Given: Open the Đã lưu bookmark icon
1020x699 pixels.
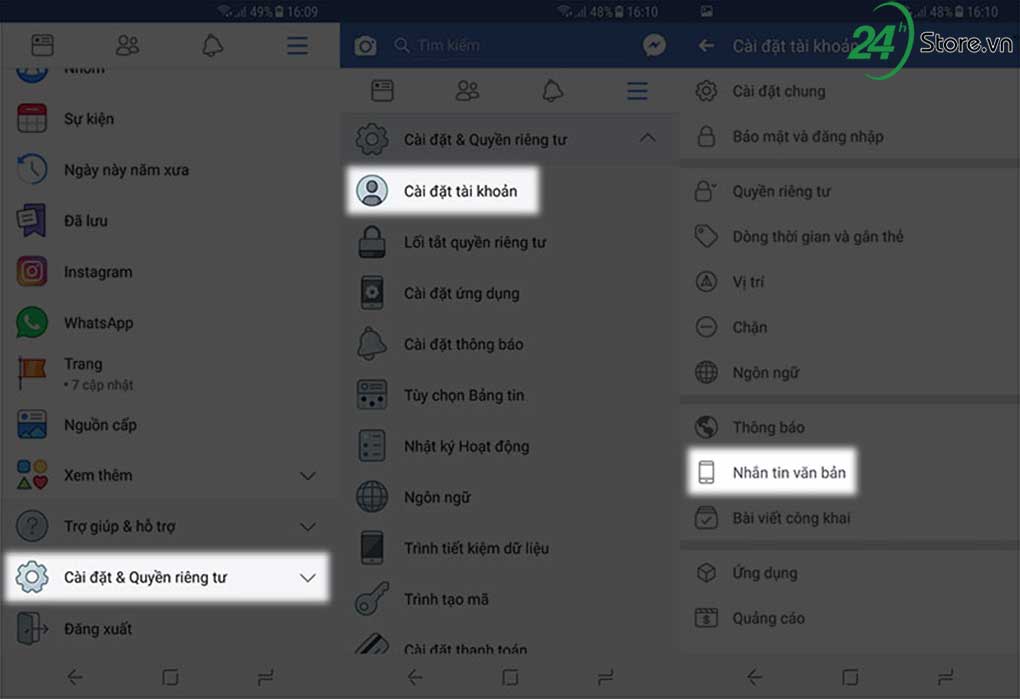Looking at the screenshot, I should tap(32, 220).
